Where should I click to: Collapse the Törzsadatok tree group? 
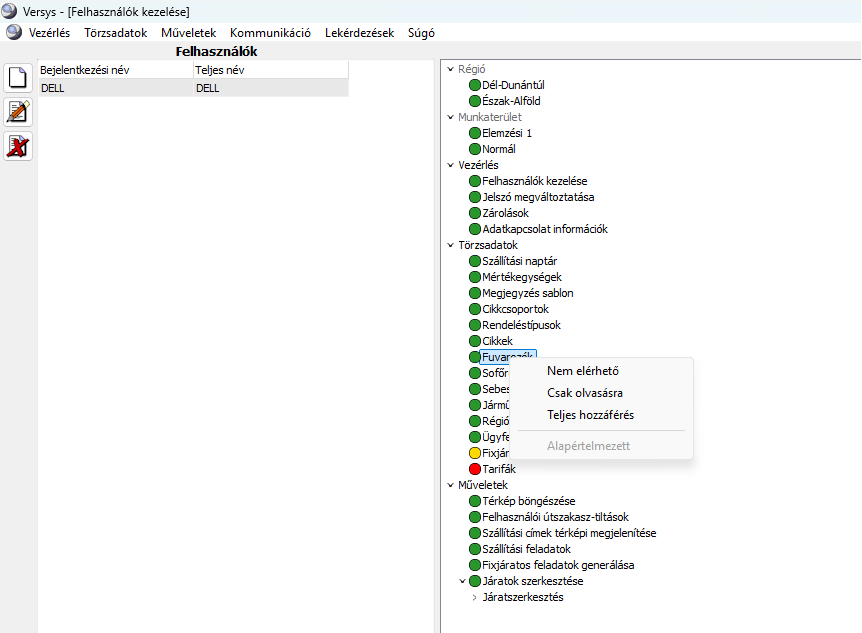pos(450,245)
